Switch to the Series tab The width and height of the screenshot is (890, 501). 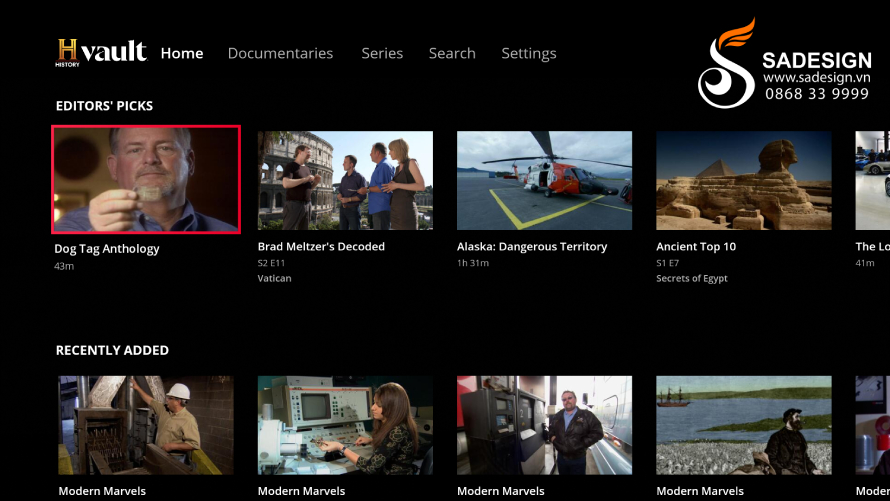(x=382, y=53)
